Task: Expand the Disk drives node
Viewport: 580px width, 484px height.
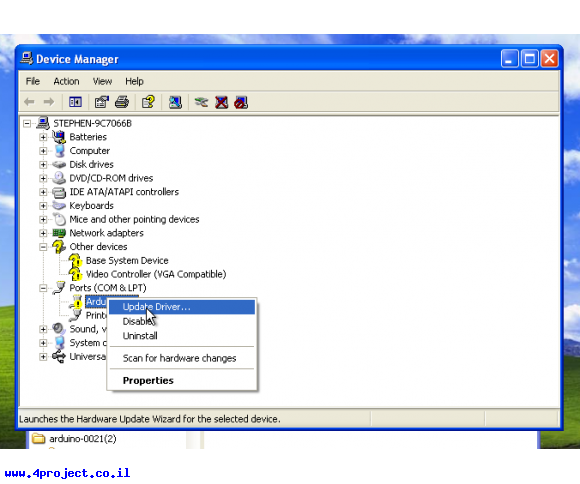Action: [x=43, y=164]
